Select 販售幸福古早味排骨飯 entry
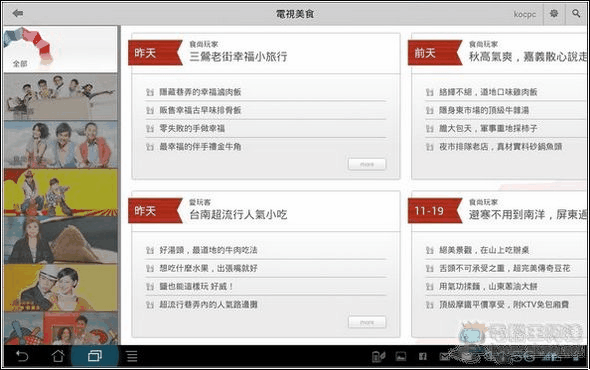 click(x=200, y=110)
